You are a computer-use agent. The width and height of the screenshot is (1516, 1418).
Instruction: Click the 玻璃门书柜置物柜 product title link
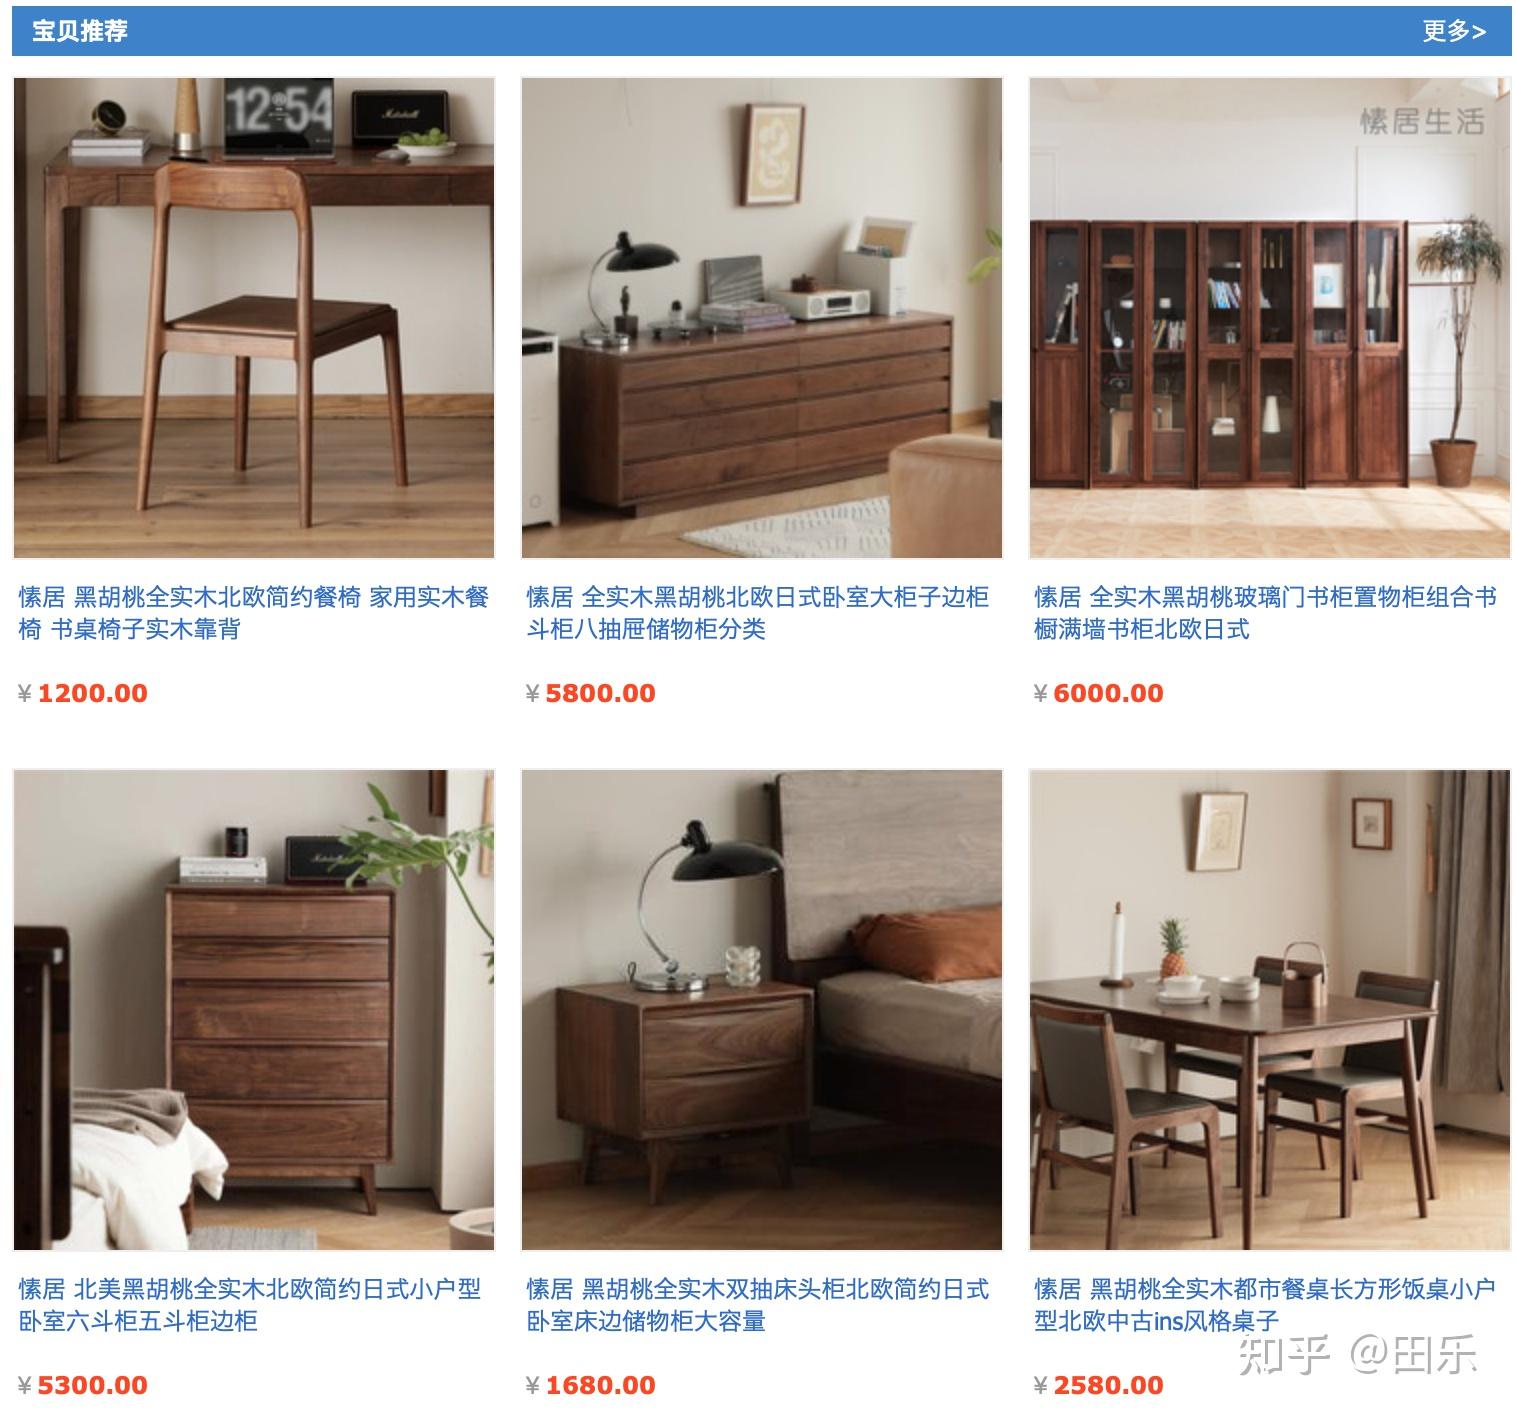coord(1266,613)
